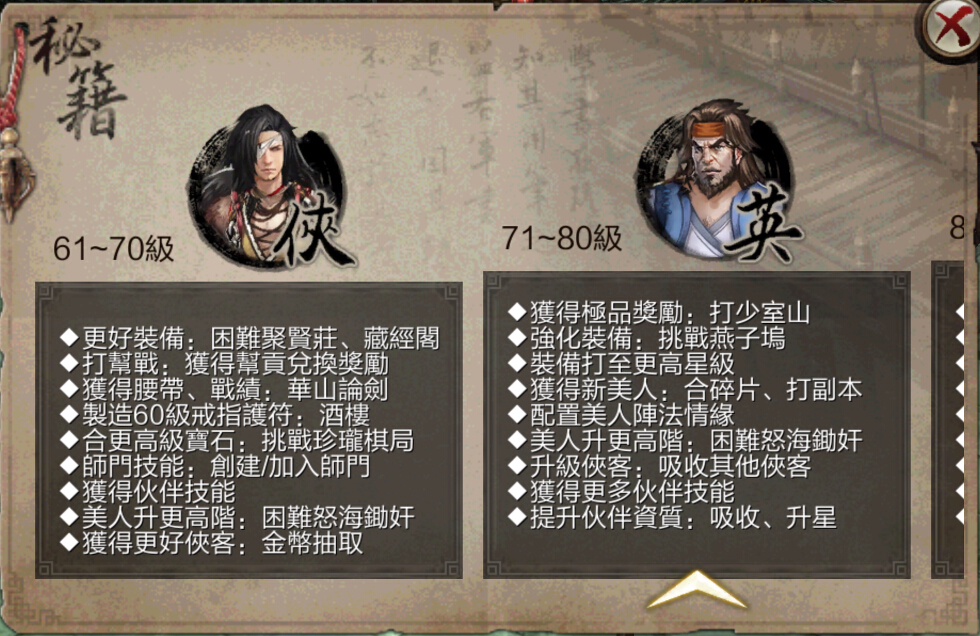Tap the 71~80級 level range label
The width and height of the screenshot is (980, 636).
pyautogui.click(x=561, y=238)
